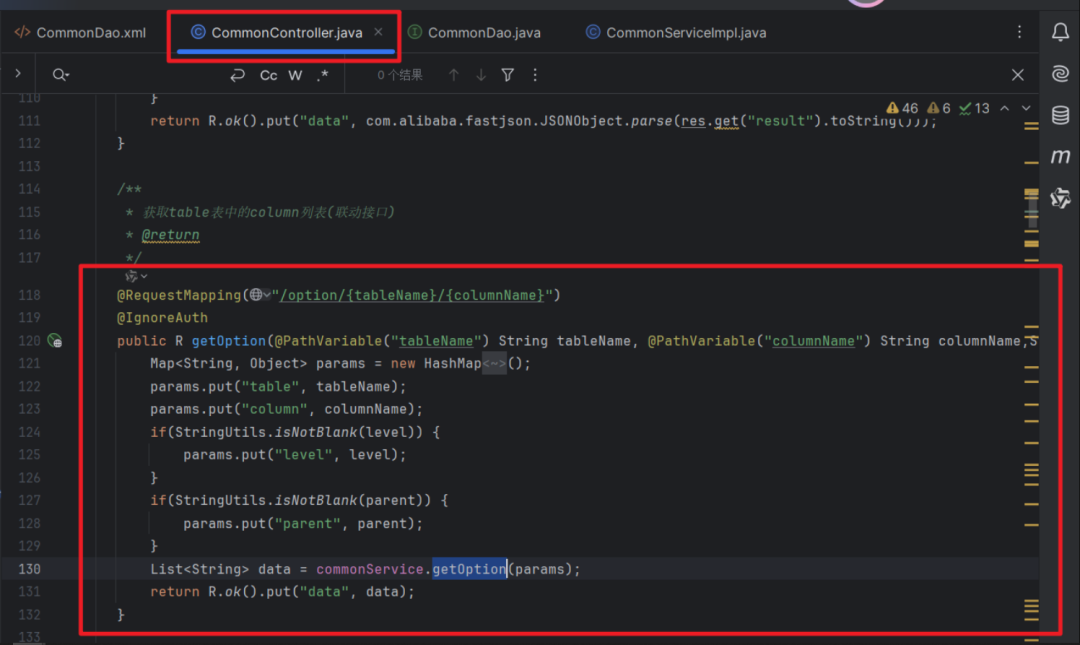
Task: Open the URL globe dropdown in RequestMapping
Action: 260,294
